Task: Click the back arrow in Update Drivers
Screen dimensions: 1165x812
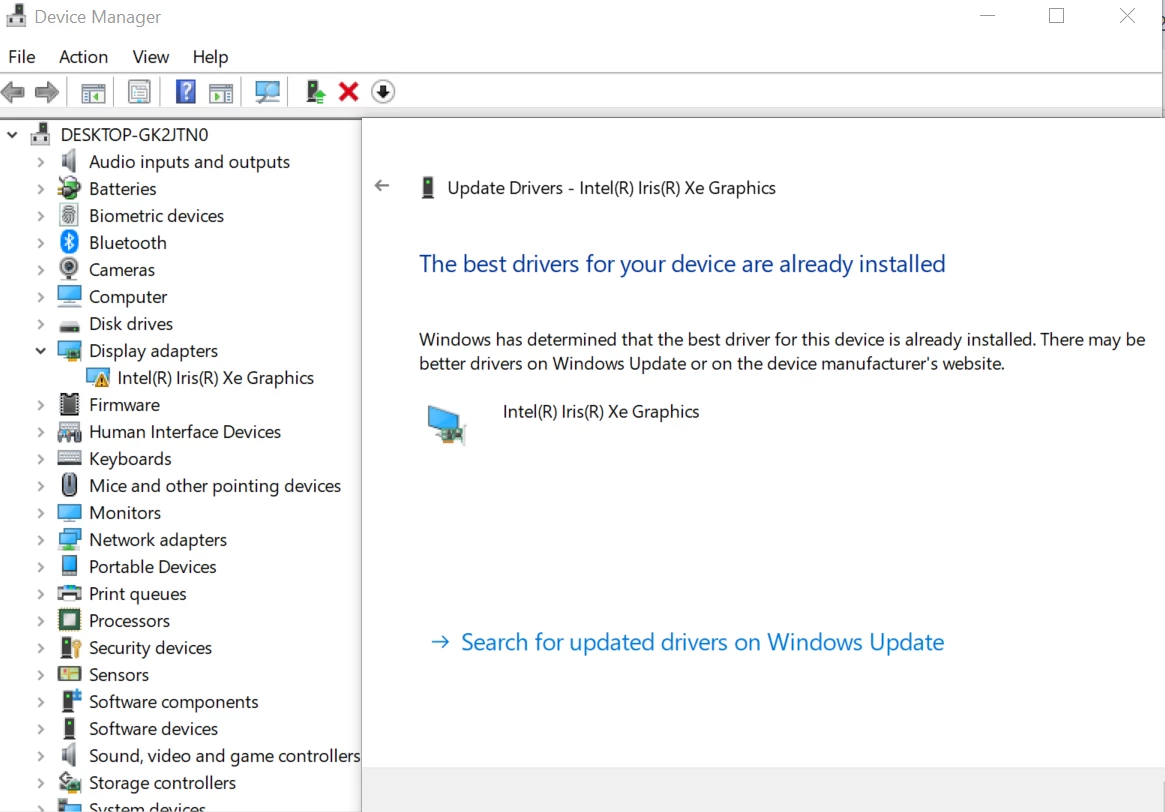Action: [382, 186]
